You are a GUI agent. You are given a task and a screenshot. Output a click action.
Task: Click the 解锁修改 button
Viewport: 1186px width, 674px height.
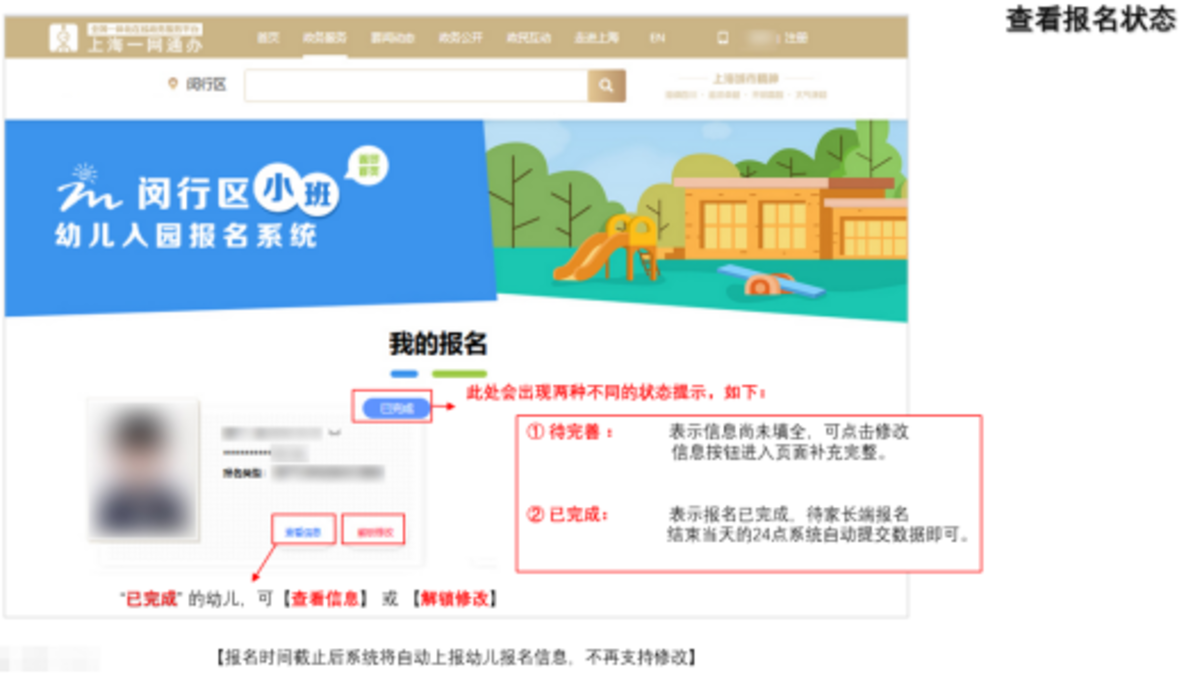373,531
